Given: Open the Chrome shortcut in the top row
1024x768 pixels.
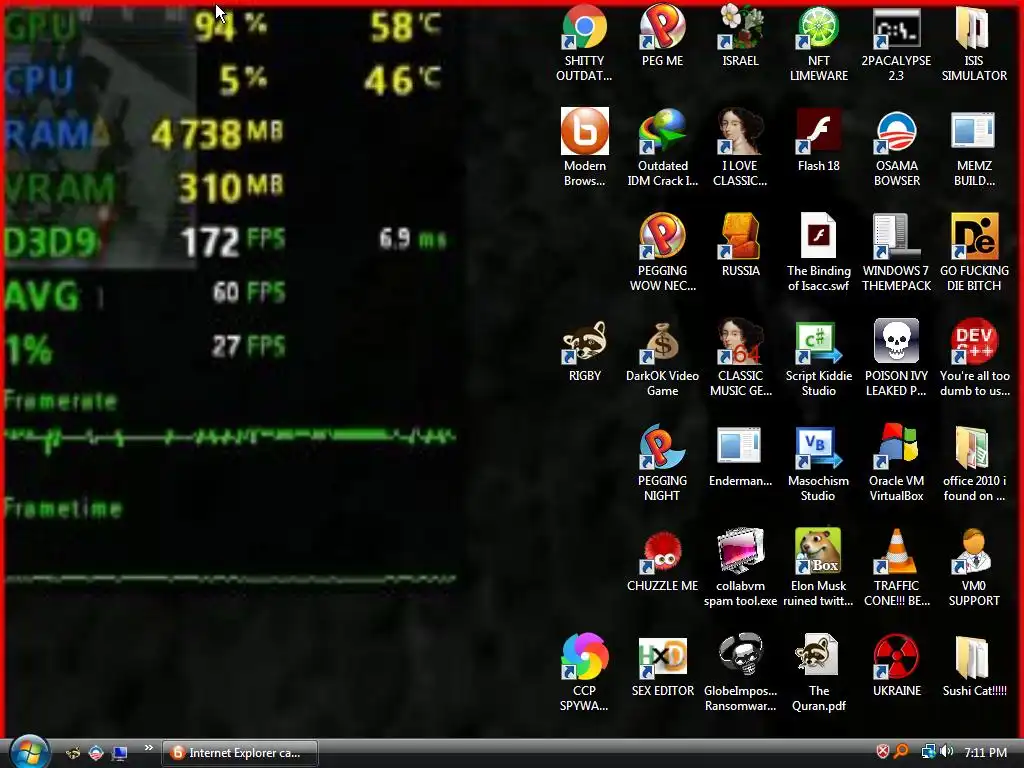Looking at the screenshot, I should (x=584, y=27).
